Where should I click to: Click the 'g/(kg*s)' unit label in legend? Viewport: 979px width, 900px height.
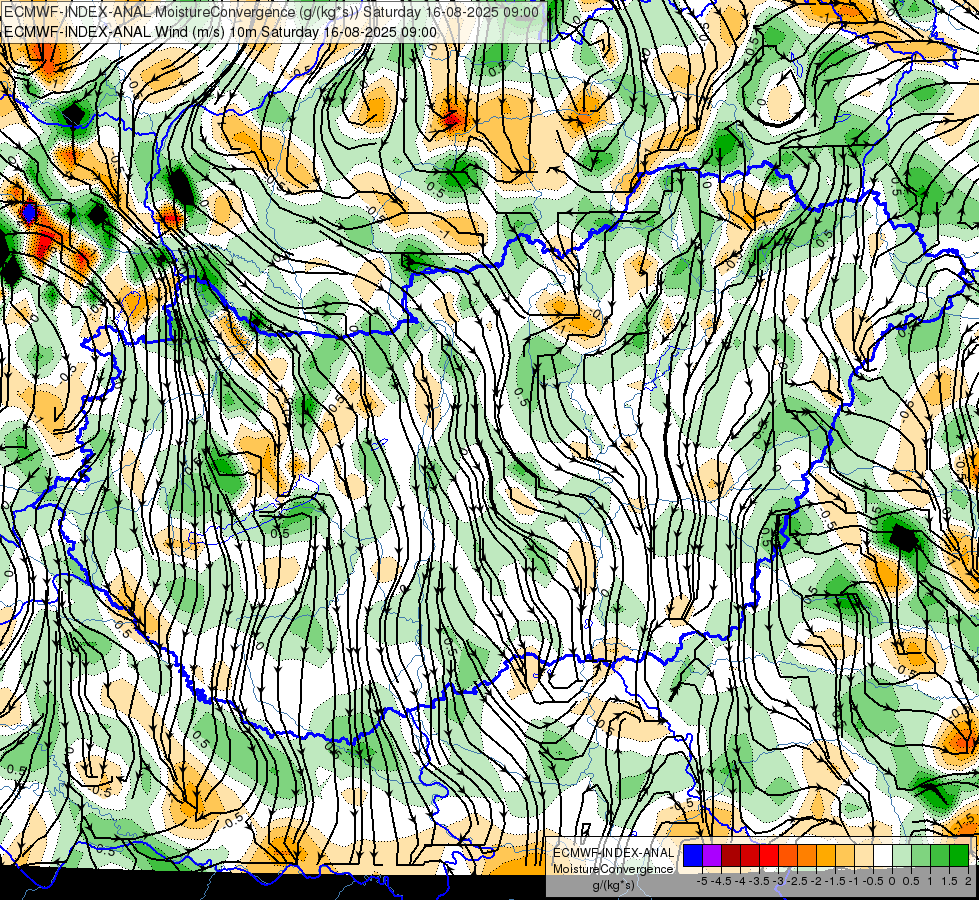click(613, 885)
